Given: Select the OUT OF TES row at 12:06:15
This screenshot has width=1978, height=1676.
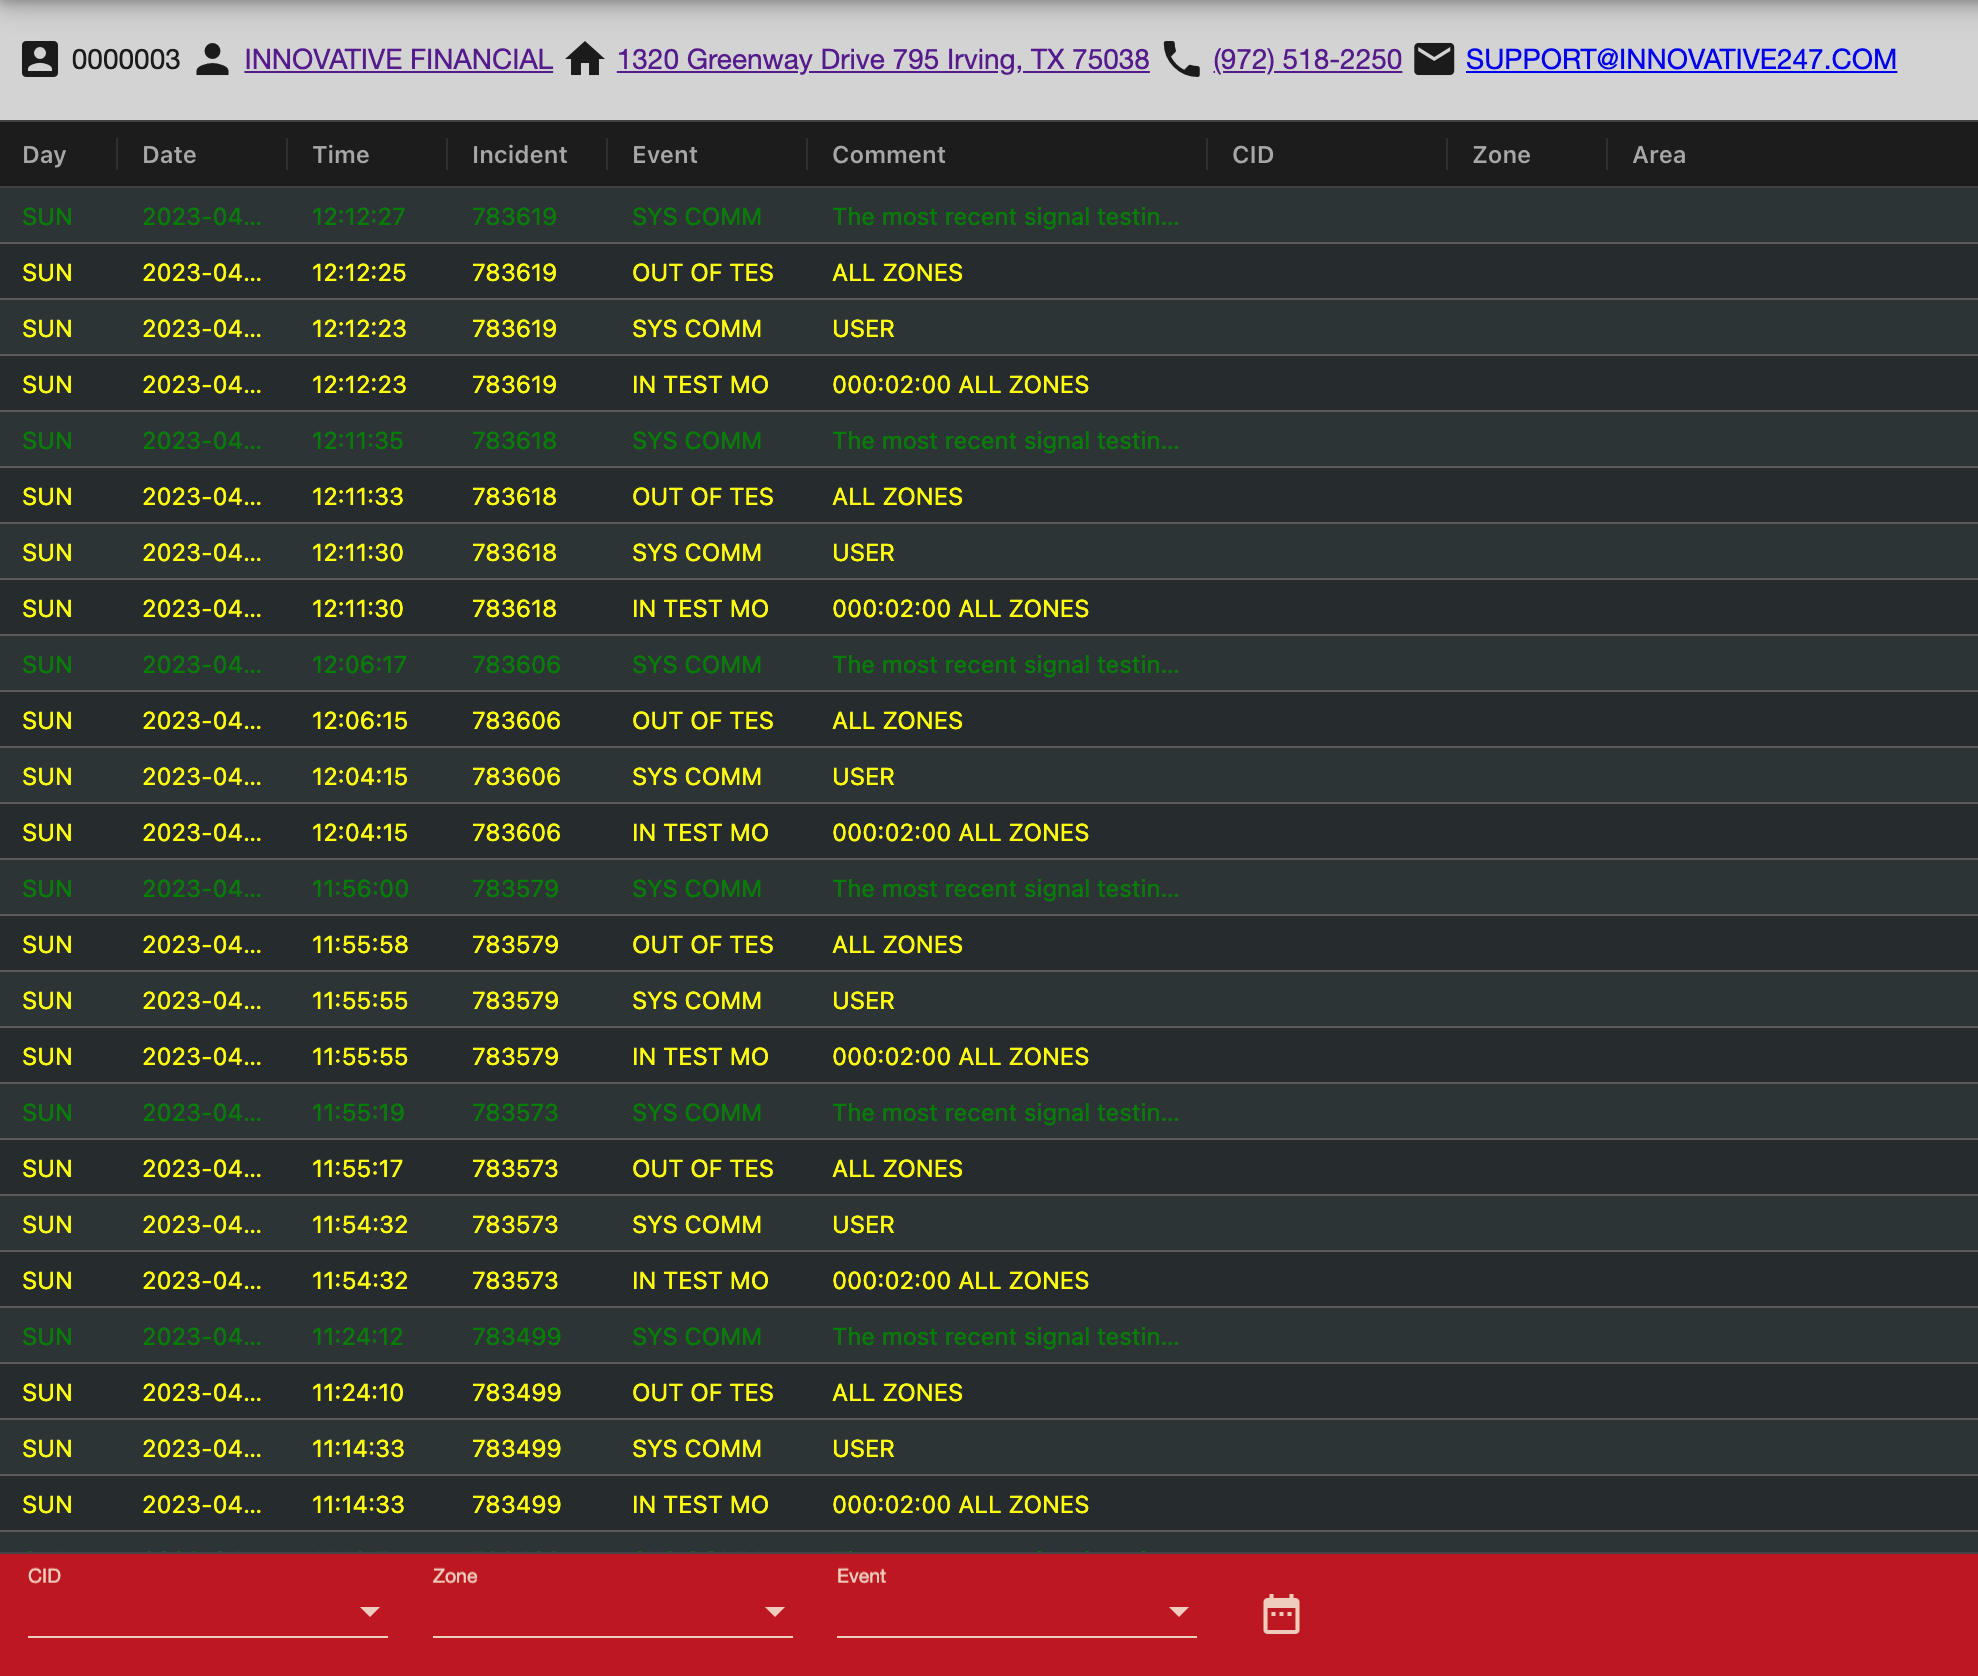Looking at the screenshot, I should pyautogui.click(x=989, y=720).
